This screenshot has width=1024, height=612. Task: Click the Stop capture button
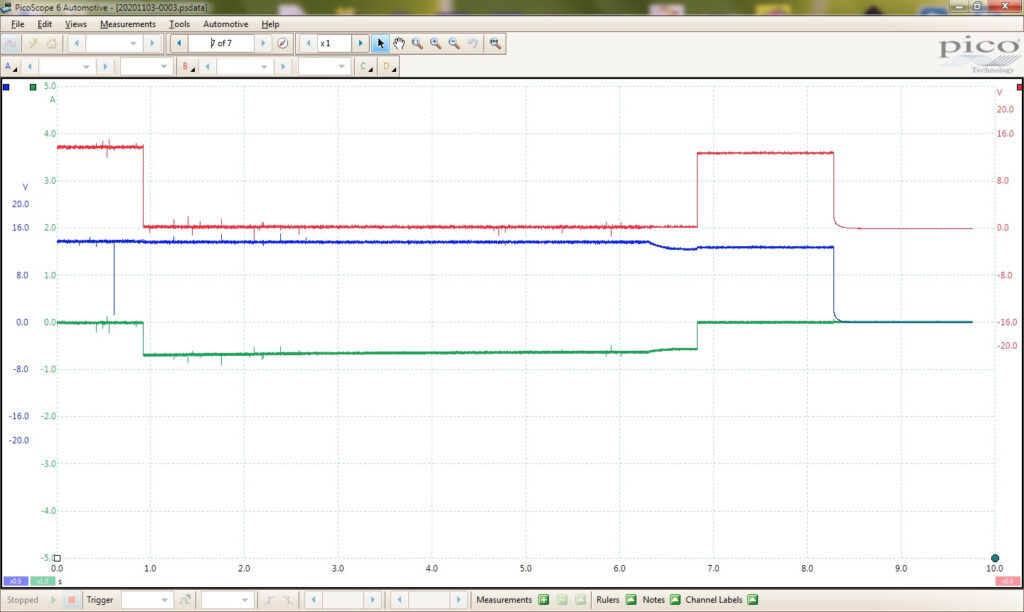(71, 600)
